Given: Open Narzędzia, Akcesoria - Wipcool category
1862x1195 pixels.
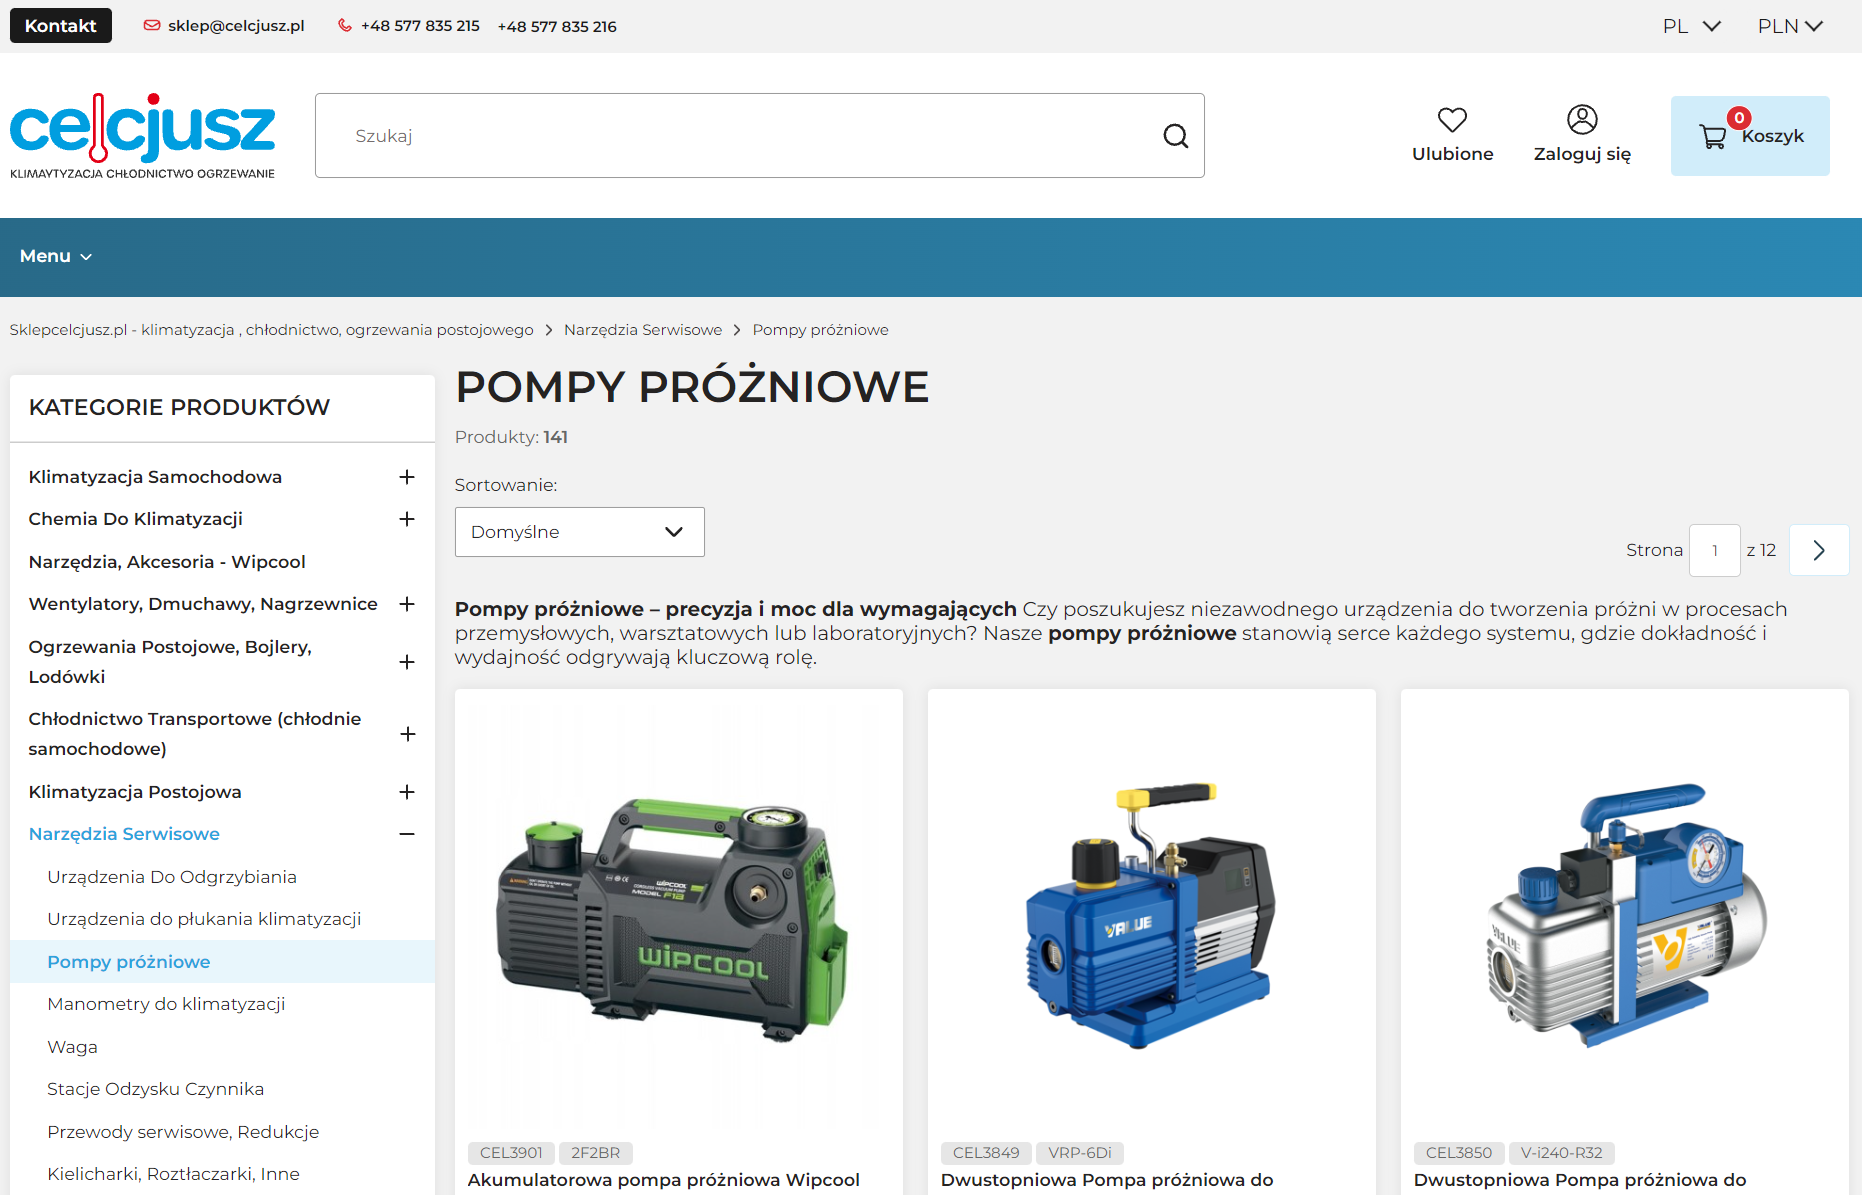Looking at the screenshot, I should (x=167, y=562).
